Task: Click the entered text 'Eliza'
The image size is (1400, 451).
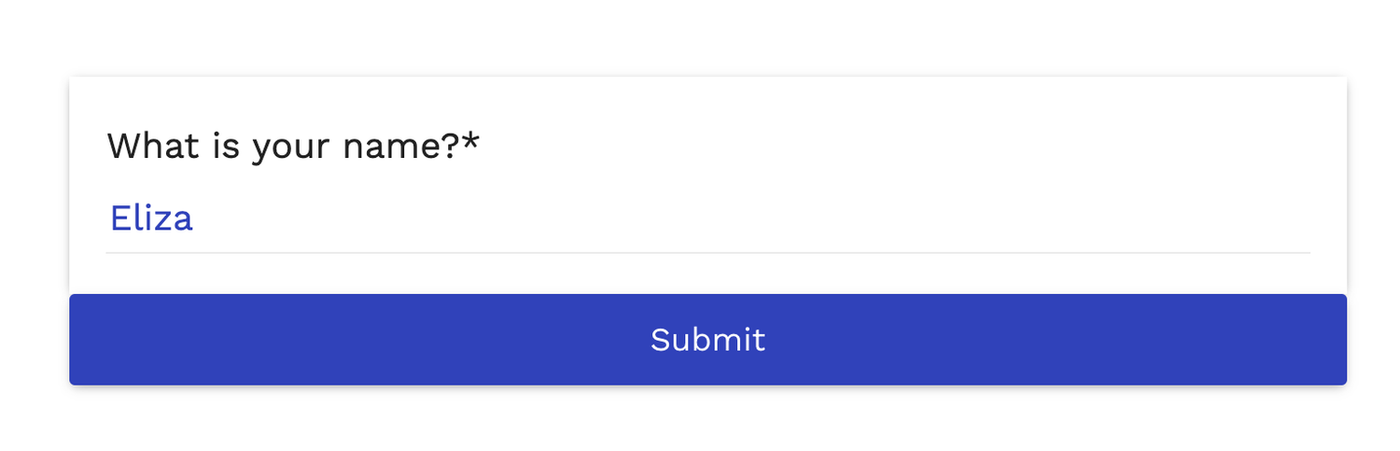Action: click(x=151, y=218)
